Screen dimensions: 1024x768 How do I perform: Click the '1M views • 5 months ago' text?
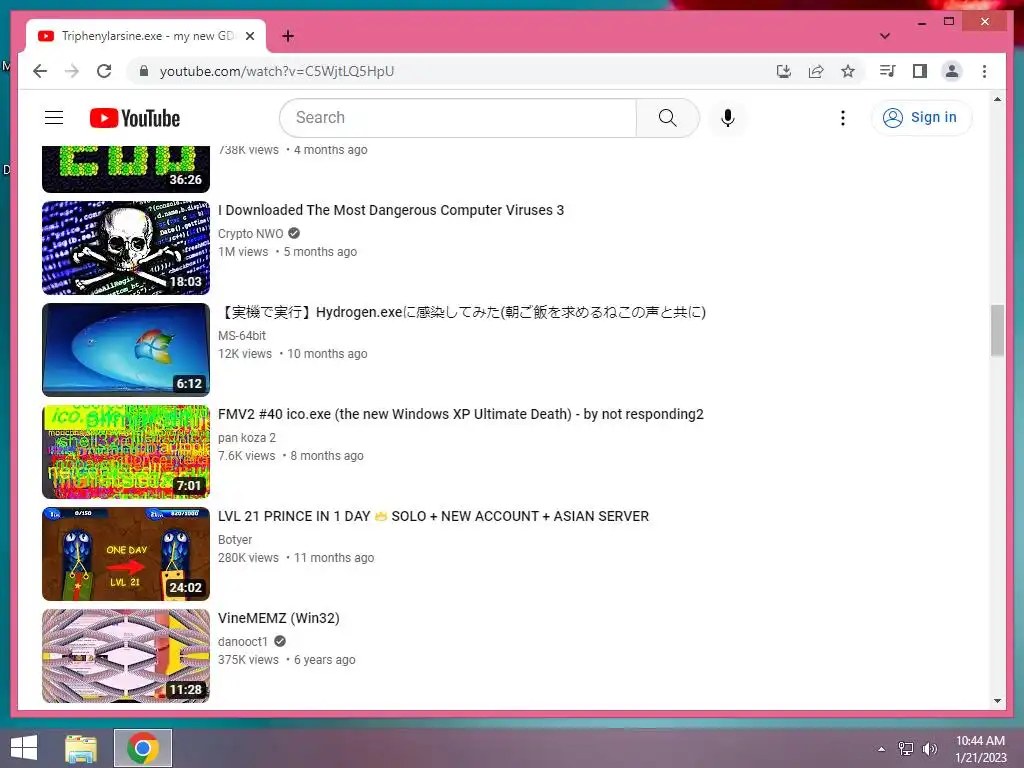click(x=287, y=252)
